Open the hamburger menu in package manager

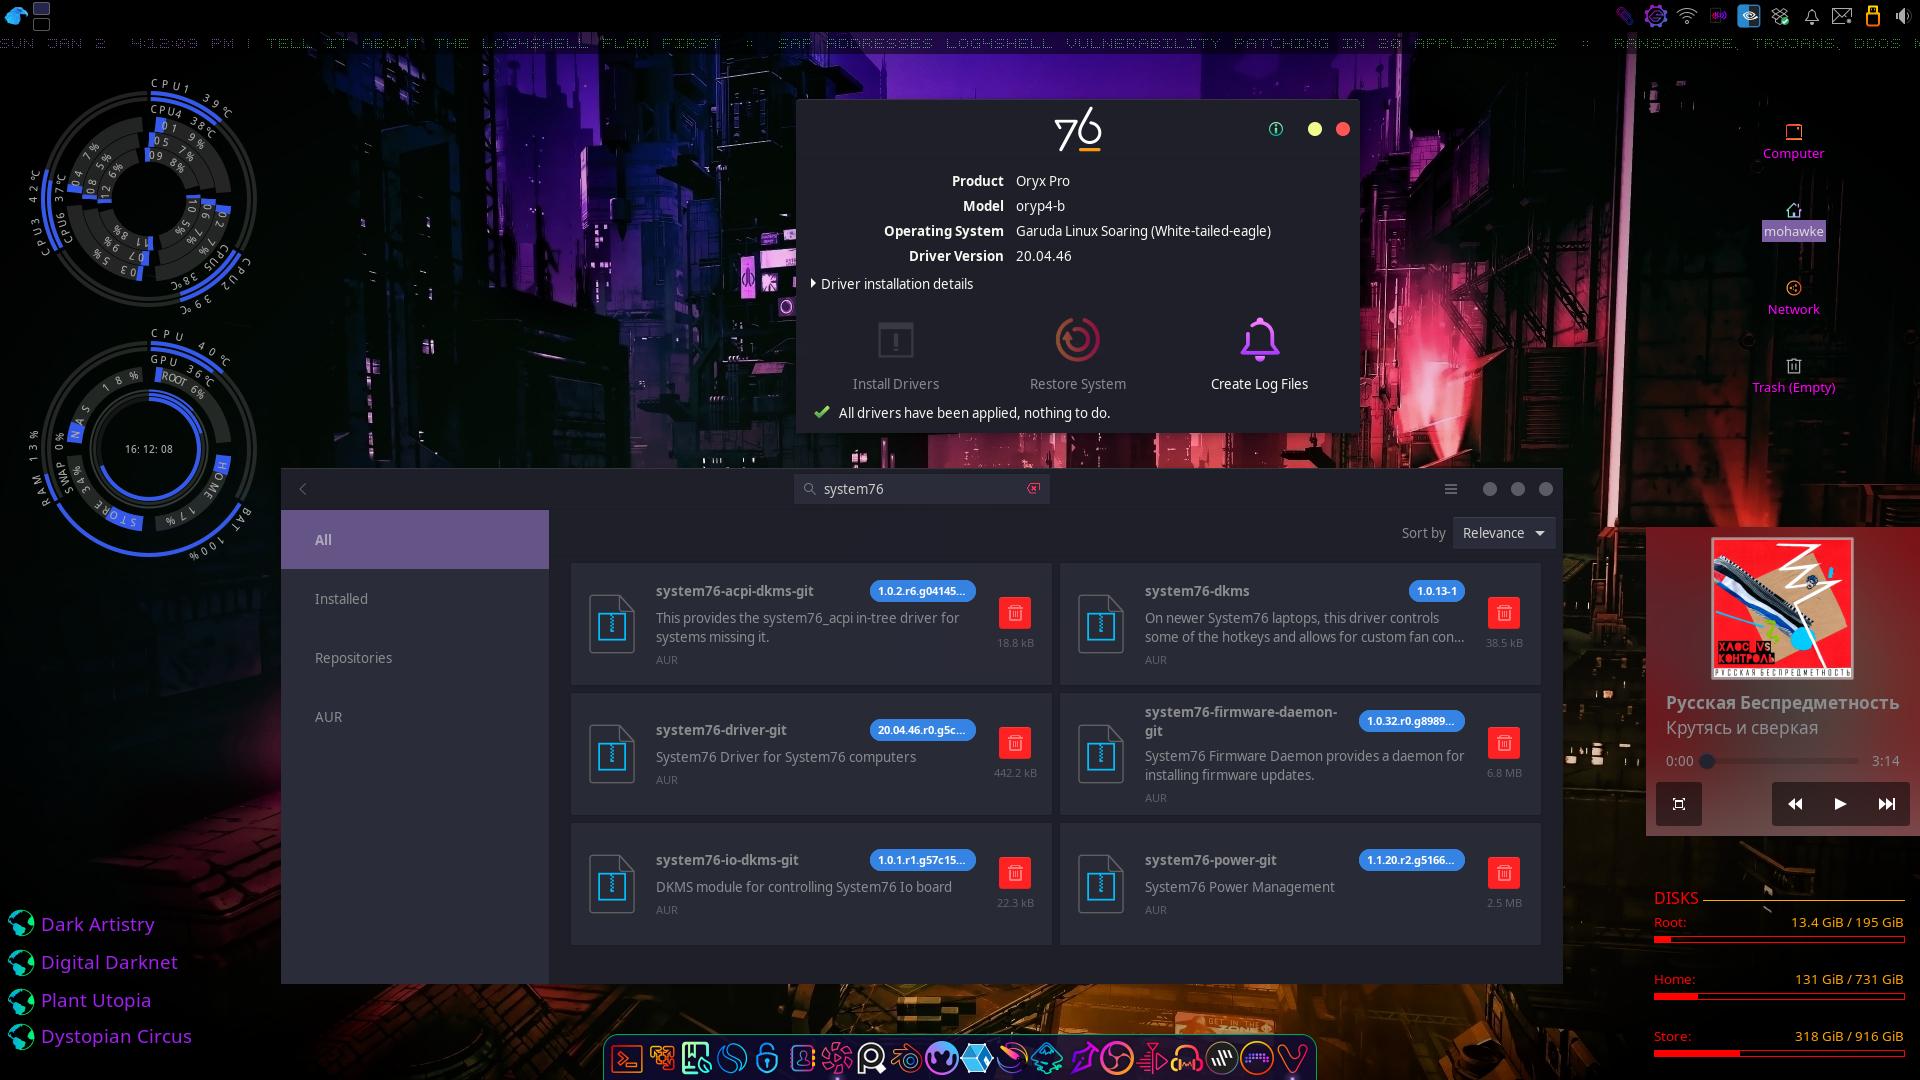pos(1450,489)
